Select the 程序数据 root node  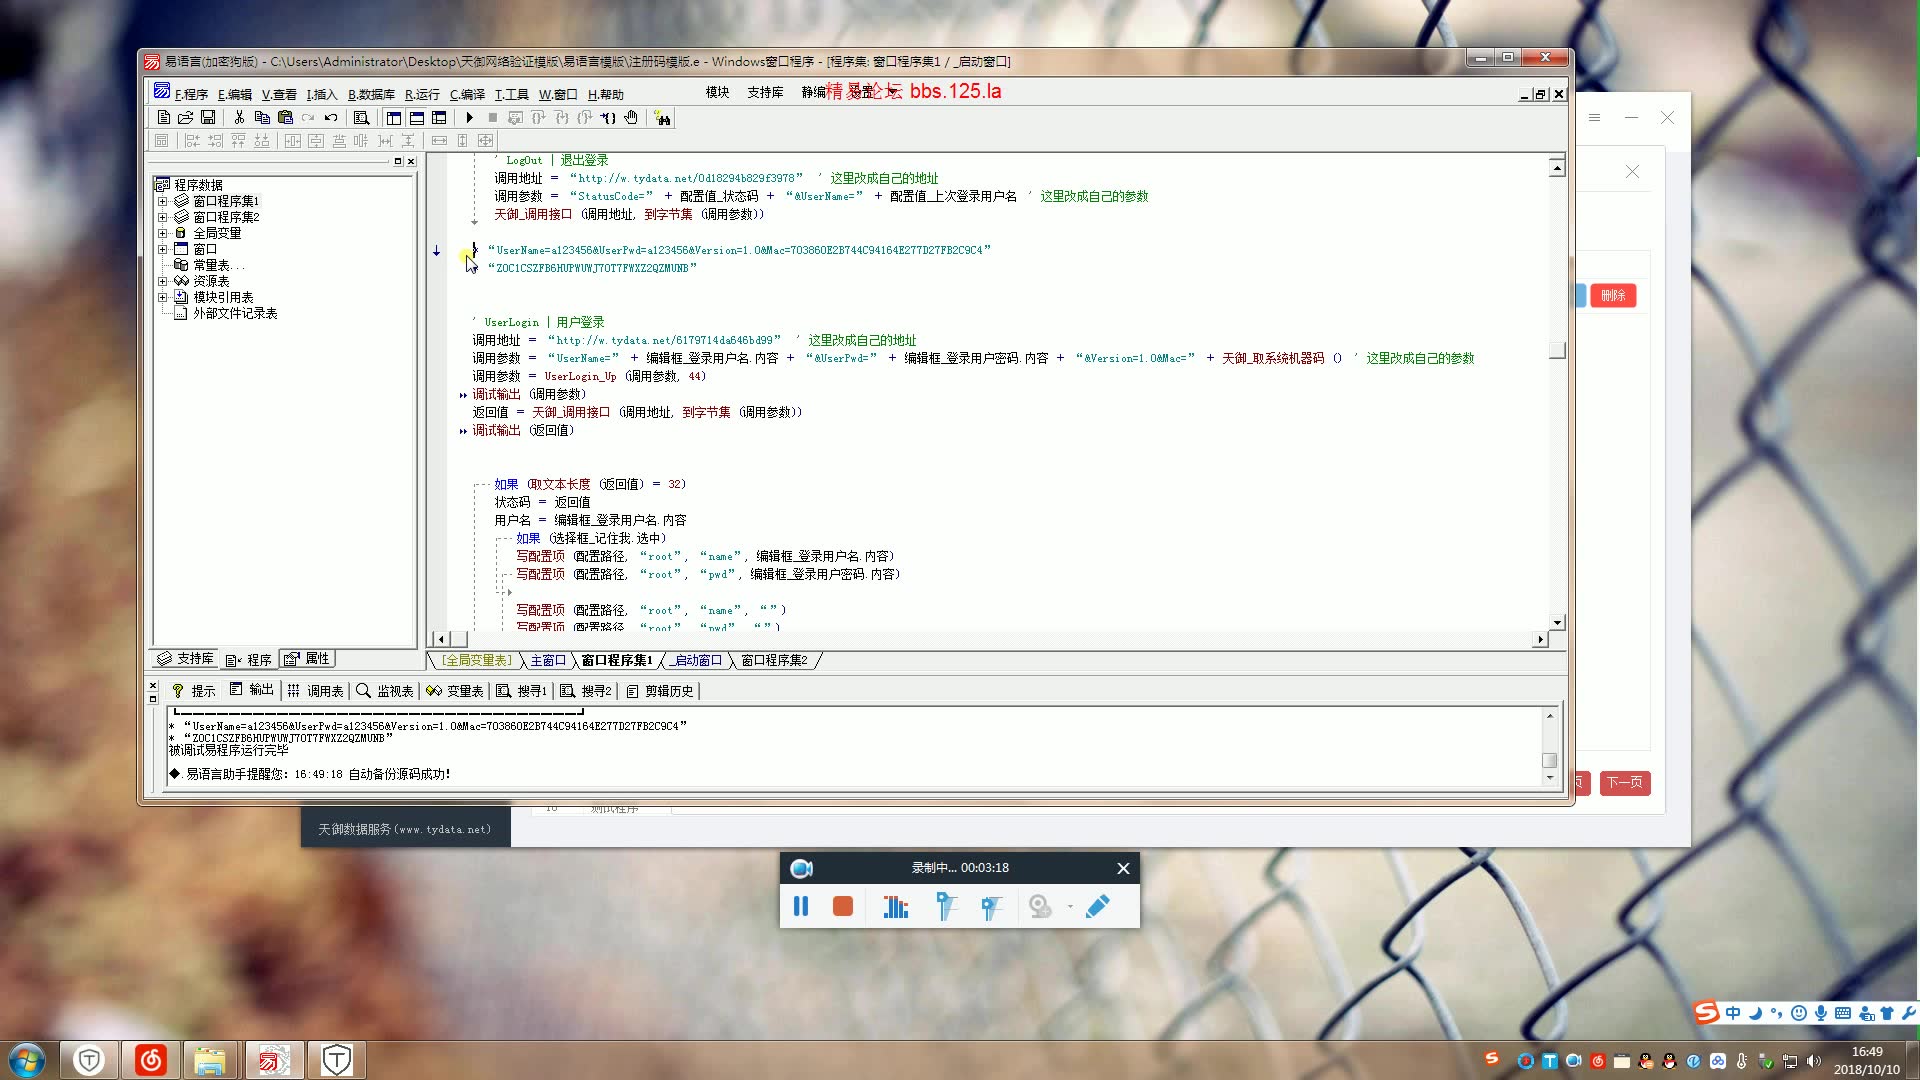198,185
